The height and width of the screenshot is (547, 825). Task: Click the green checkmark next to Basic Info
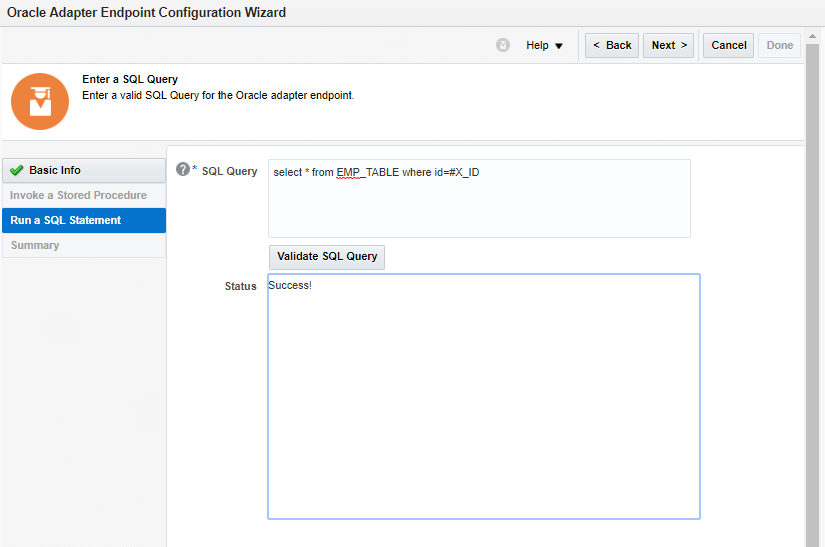17,170
